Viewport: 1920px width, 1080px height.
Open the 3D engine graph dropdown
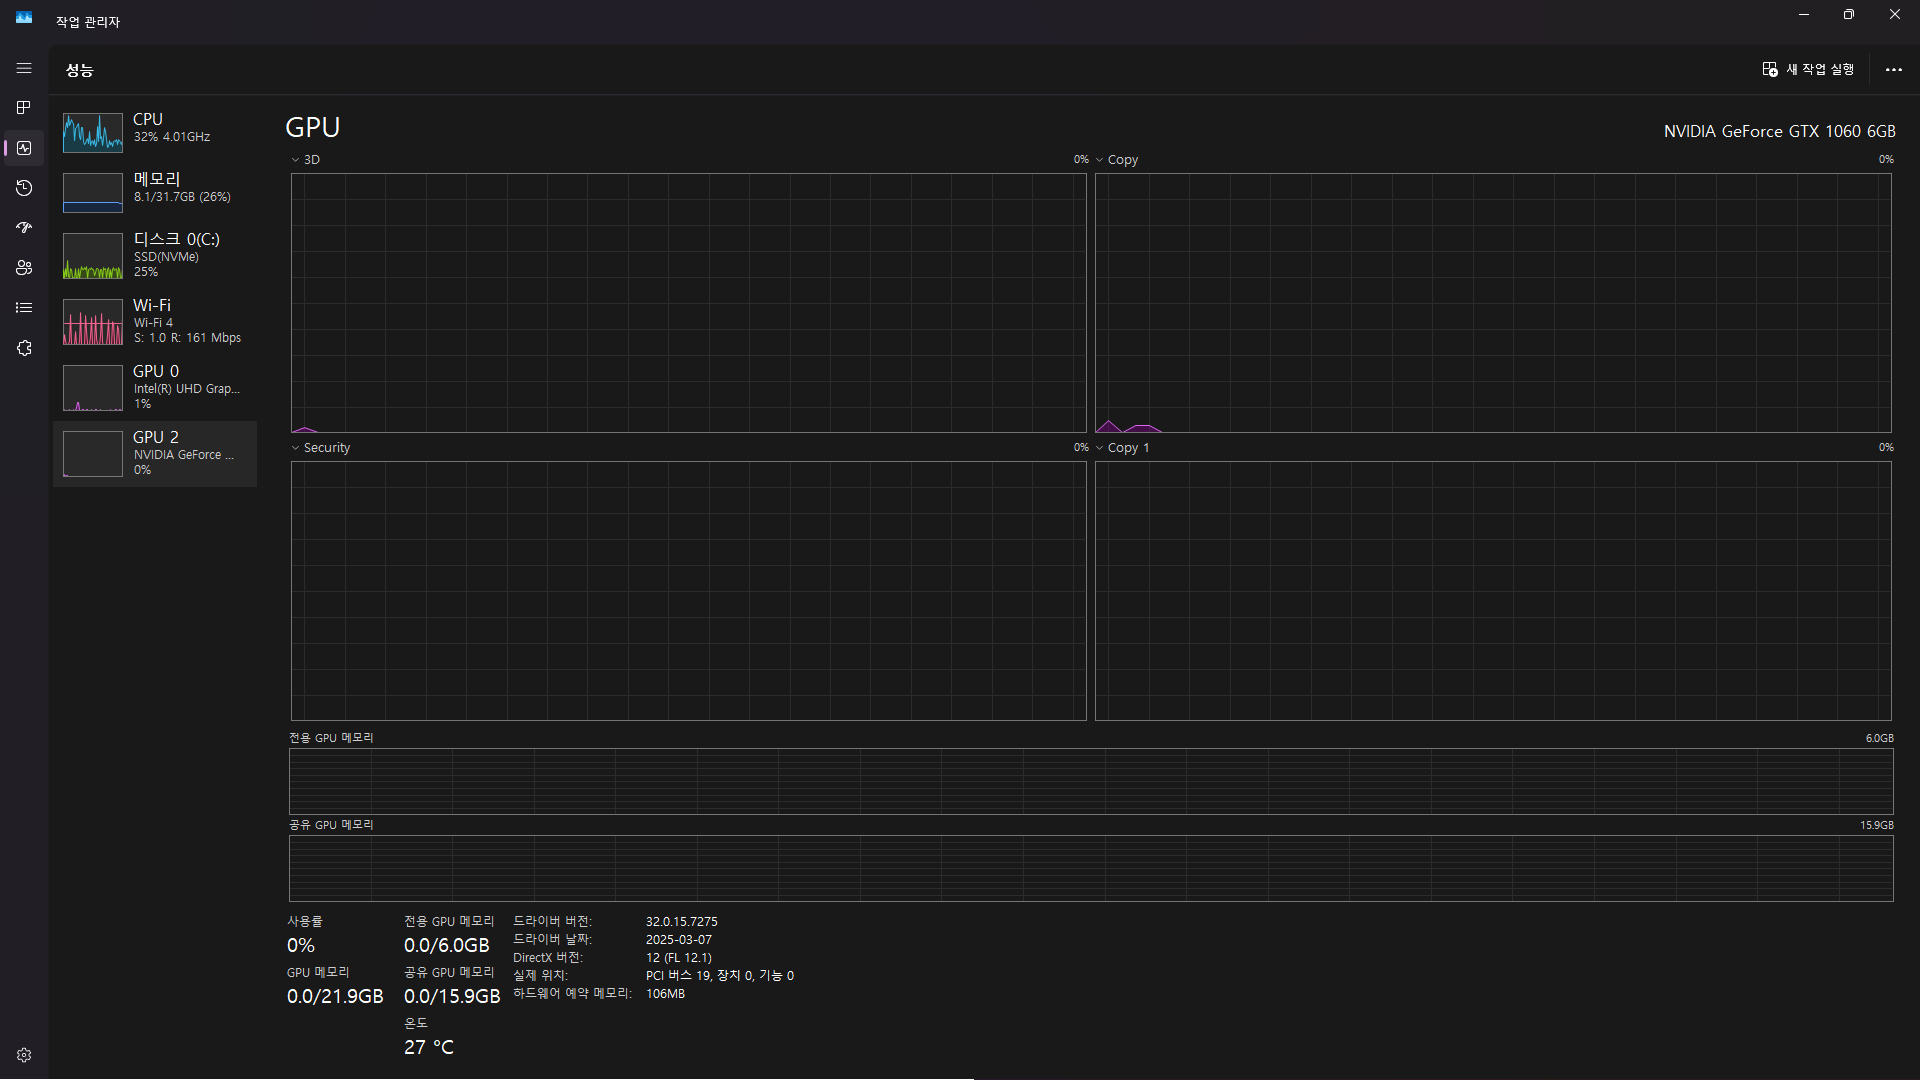coord(306,160)
